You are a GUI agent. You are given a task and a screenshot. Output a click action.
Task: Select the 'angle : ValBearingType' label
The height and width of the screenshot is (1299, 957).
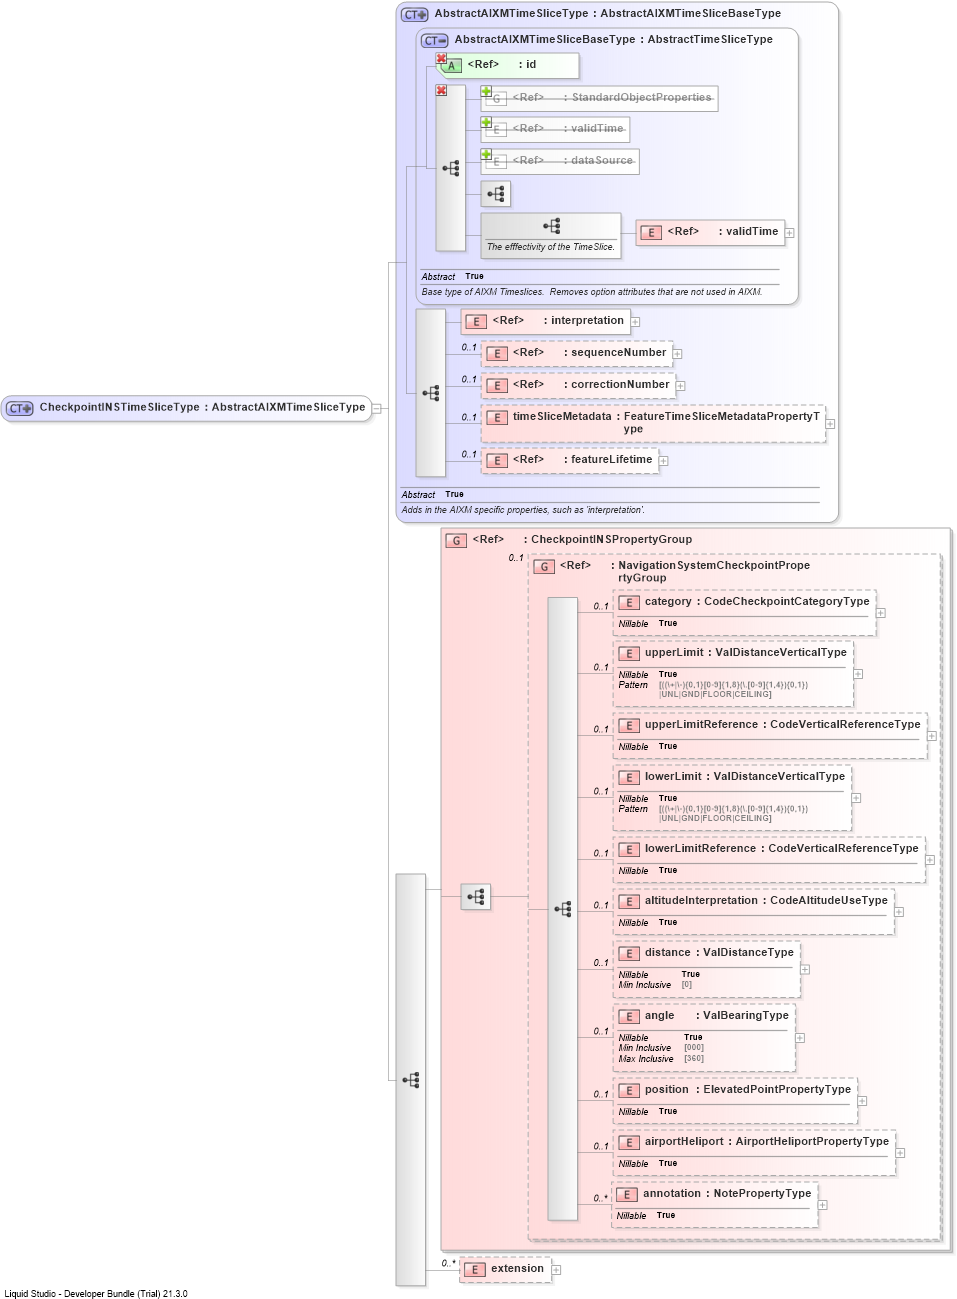point(716,1016)
